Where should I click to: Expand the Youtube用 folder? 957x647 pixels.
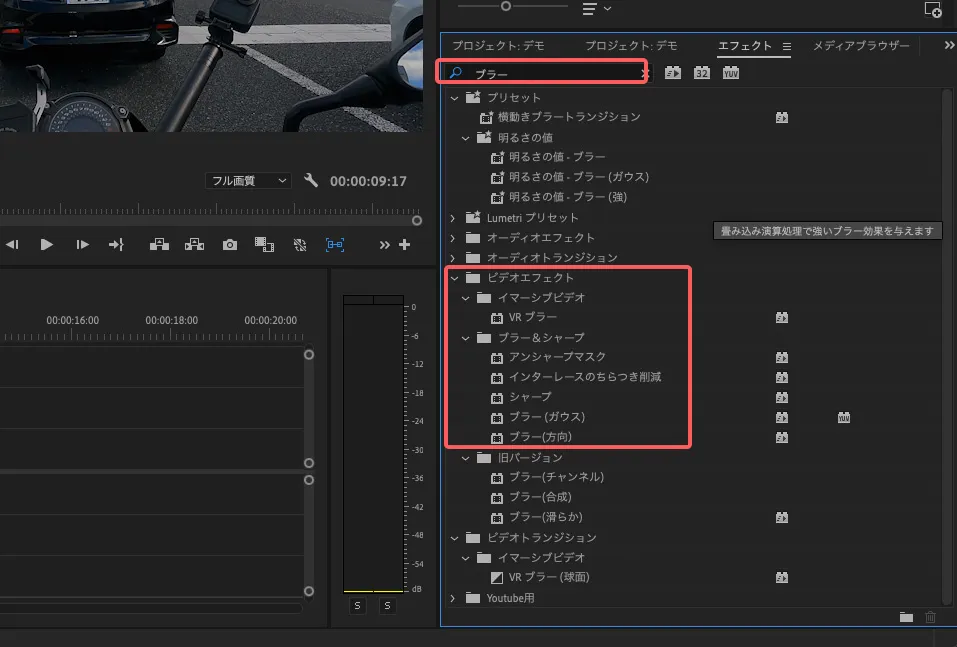click(453, 597)
